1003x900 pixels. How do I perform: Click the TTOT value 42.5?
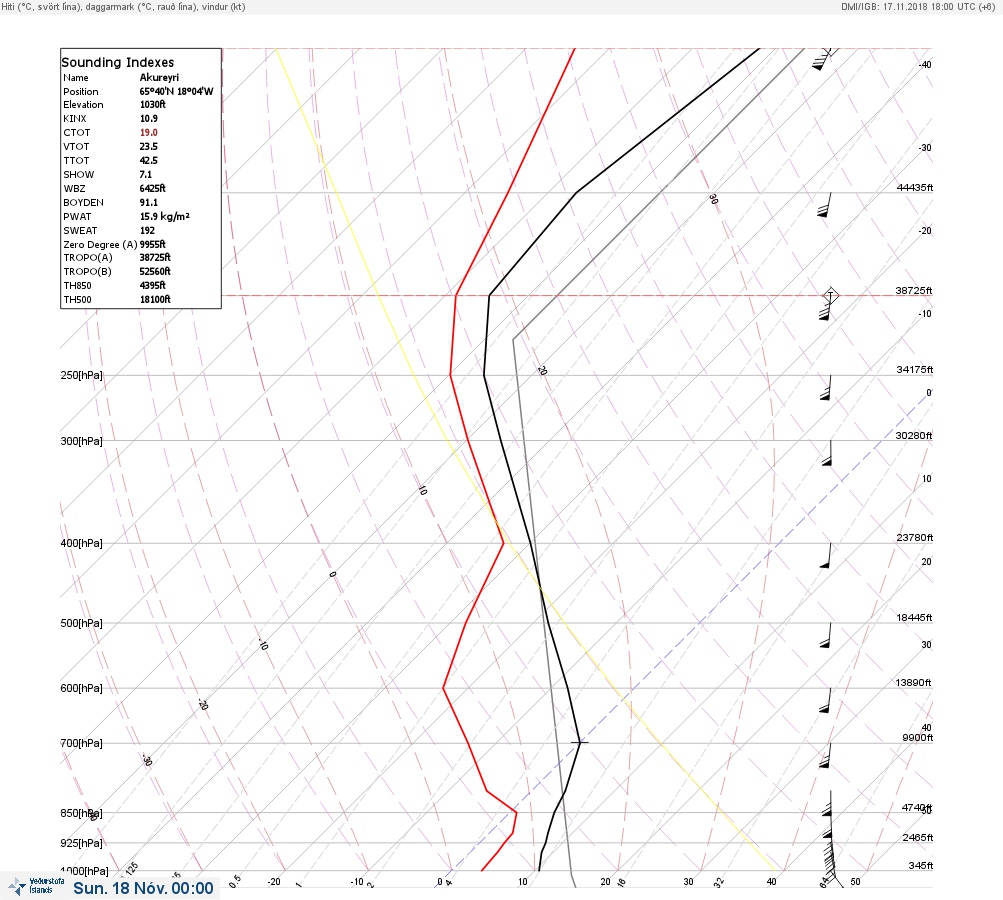click(148, 161)
